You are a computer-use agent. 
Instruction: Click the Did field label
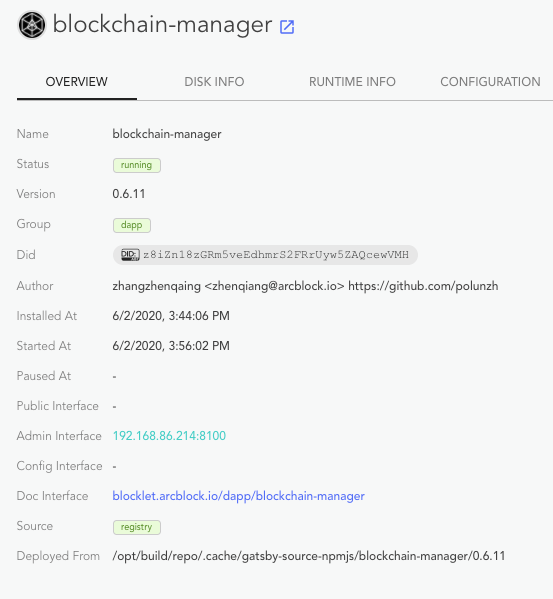tap(26, 255)
